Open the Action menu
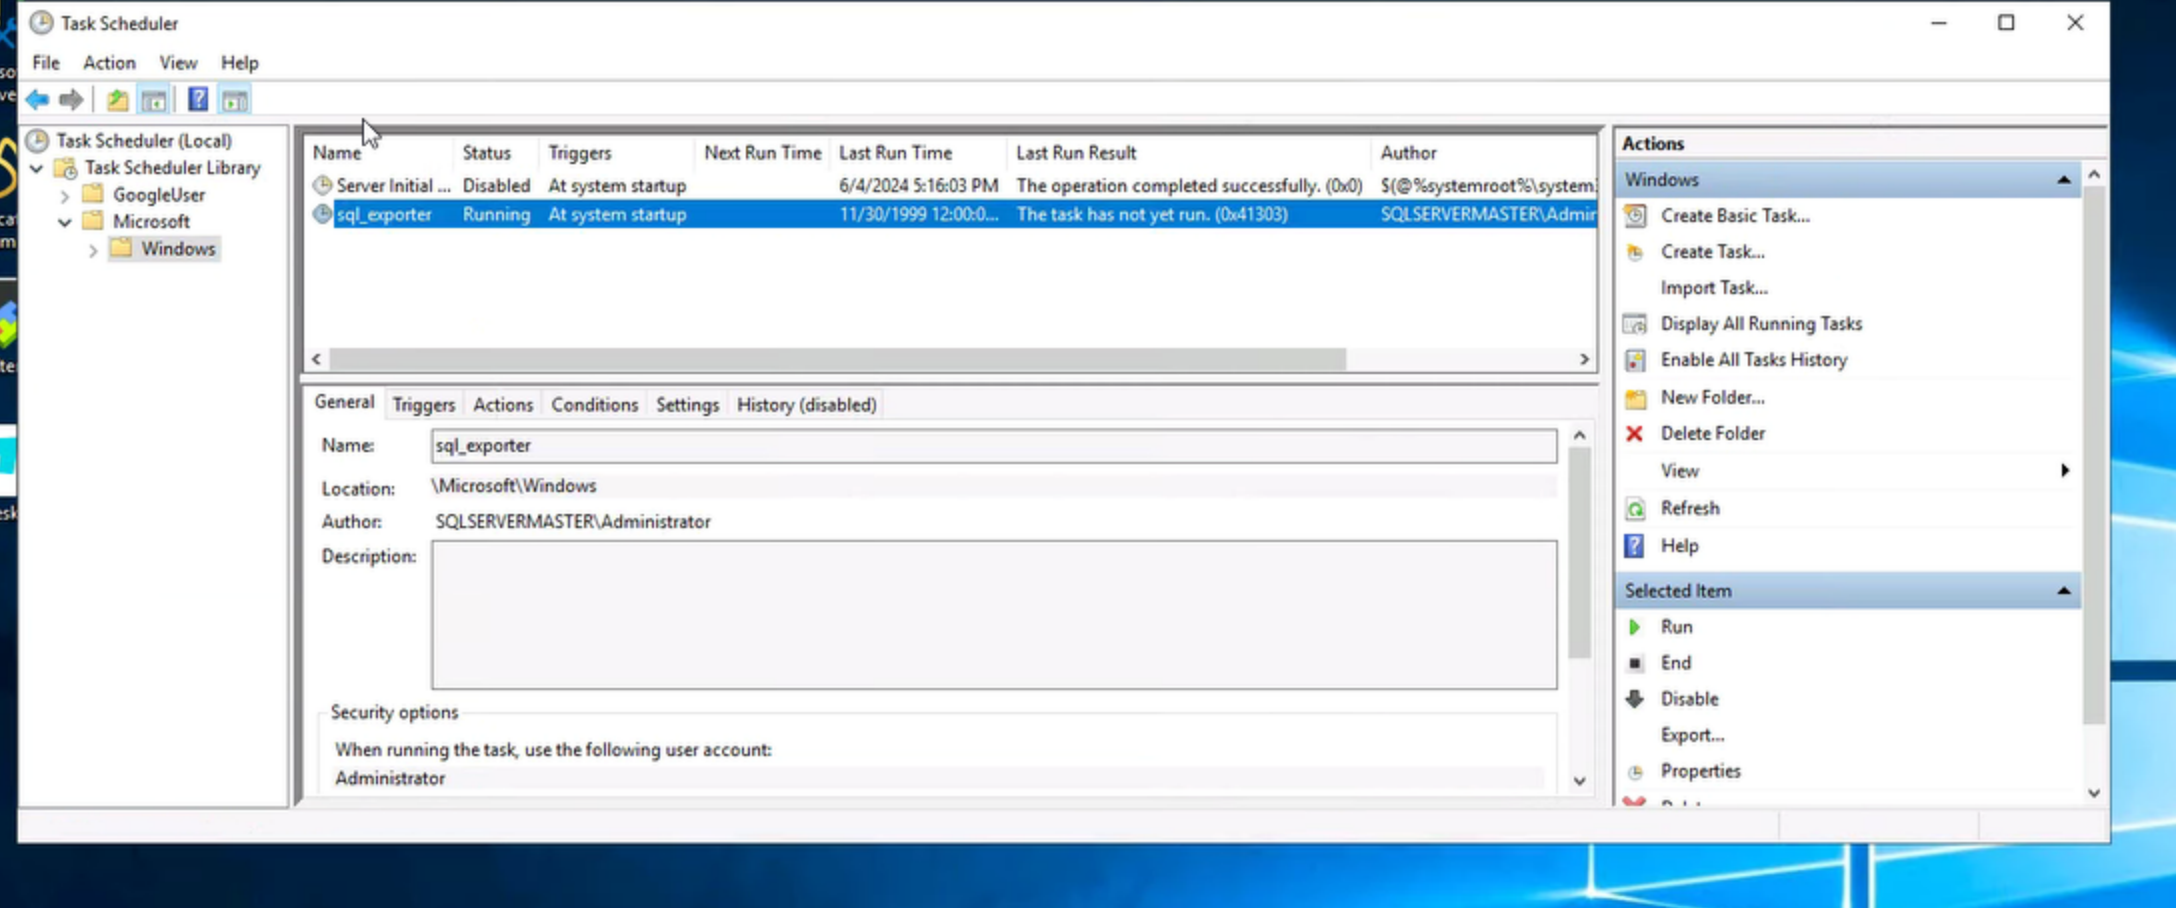The image size is (2176, 908). point(109,63)
